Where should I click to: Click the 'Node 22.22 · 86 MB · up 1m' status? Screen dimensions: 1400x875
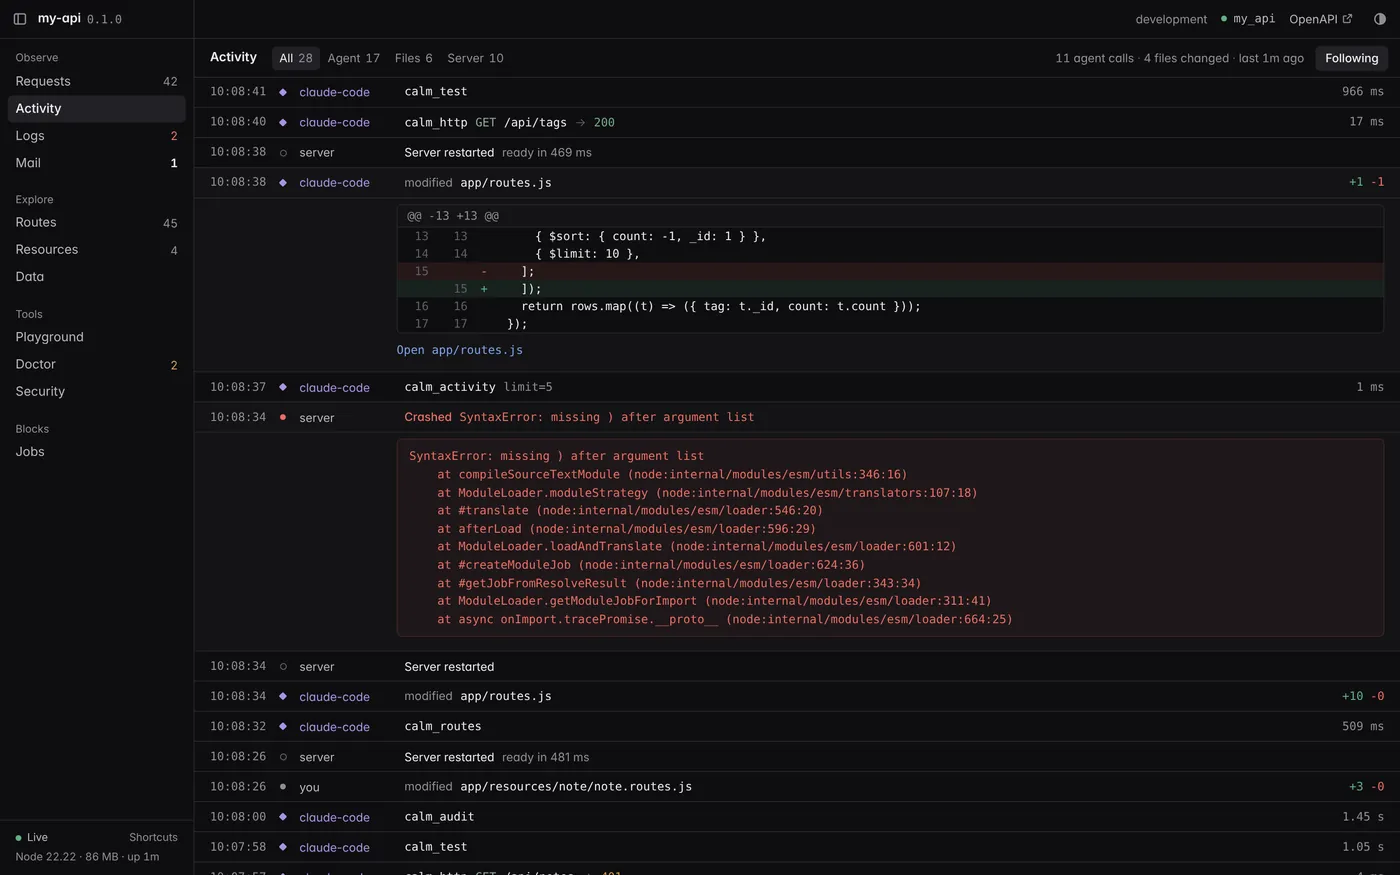click(87, 857)
